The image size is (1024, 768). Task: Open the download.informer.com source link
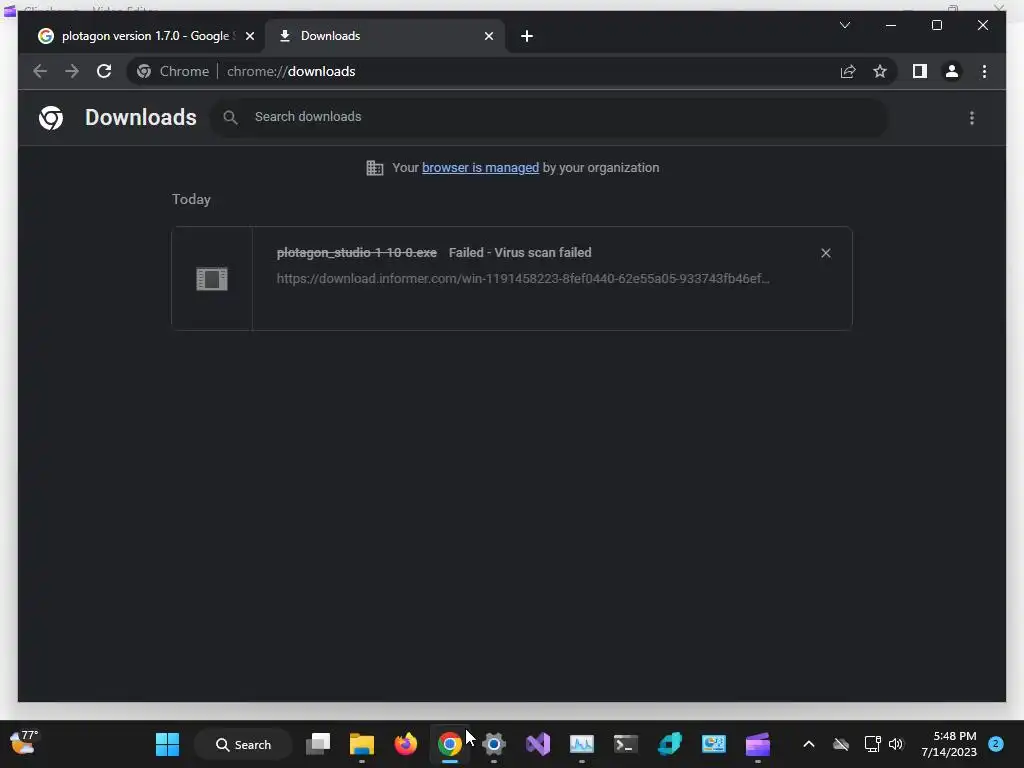pos(523,278)
